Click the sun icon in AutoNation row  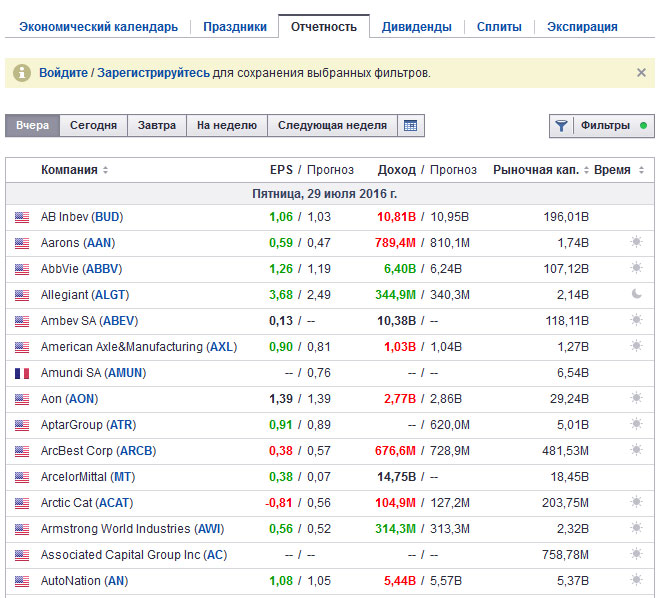pyautogui.click(x=636, y=580)
